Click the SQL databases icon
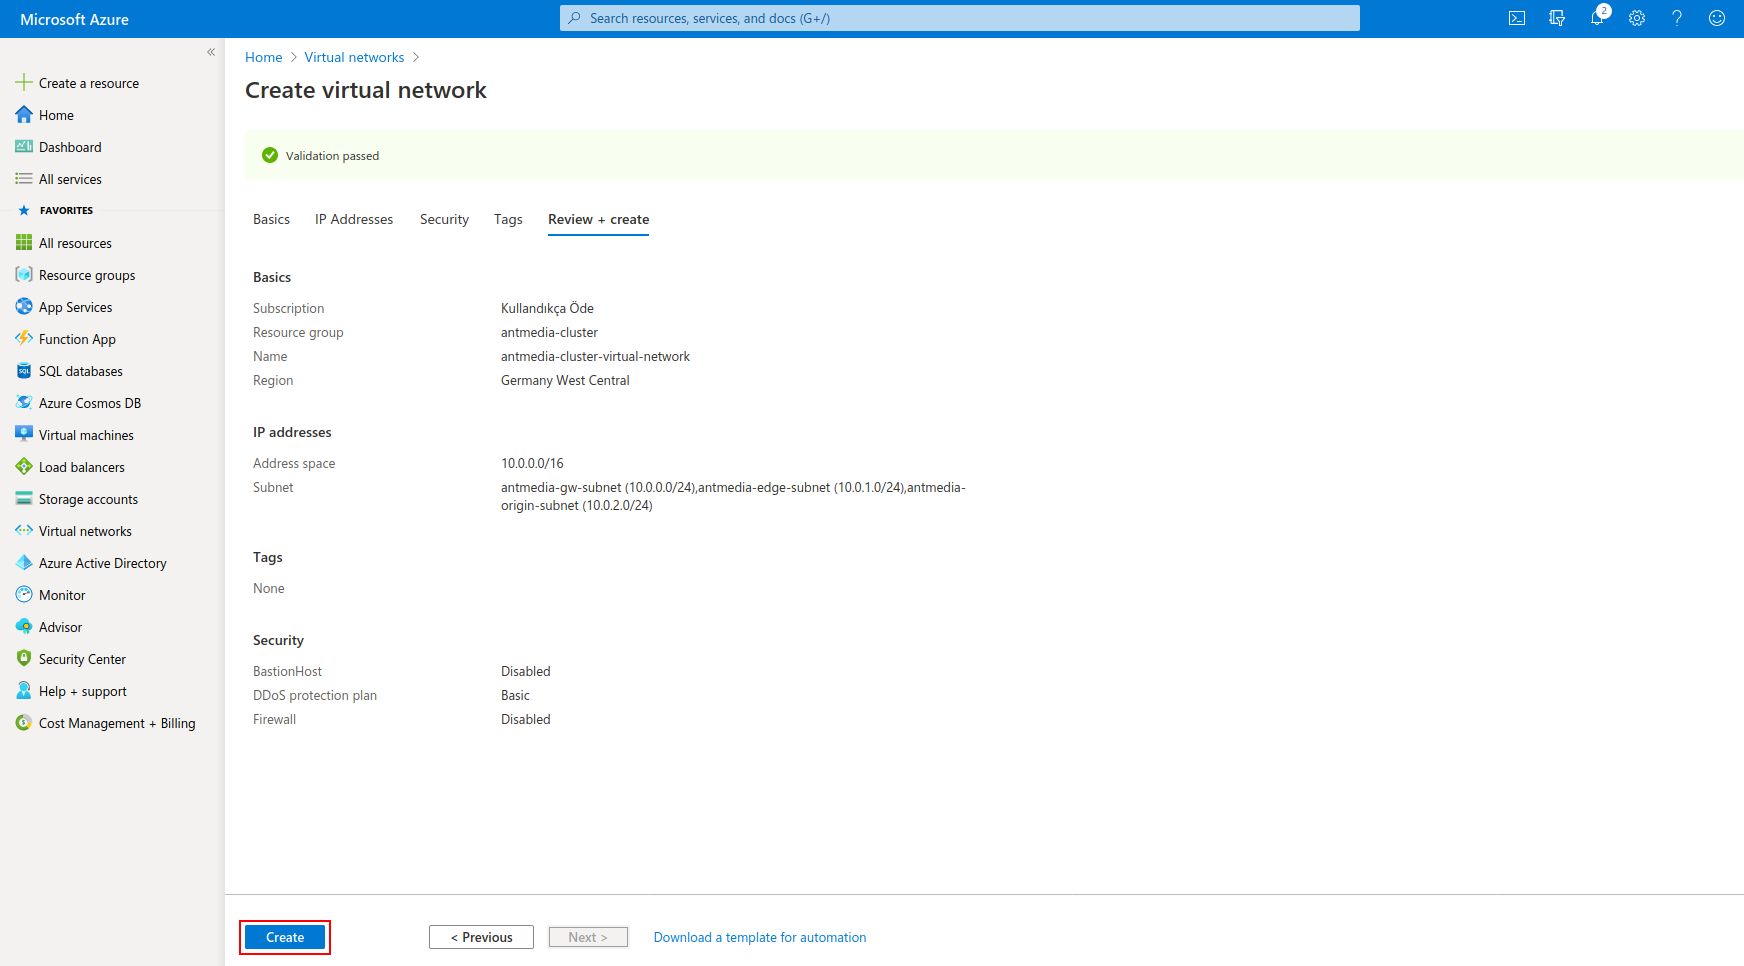This screenshot has width=1744, height=966. (x=24, y=371)
